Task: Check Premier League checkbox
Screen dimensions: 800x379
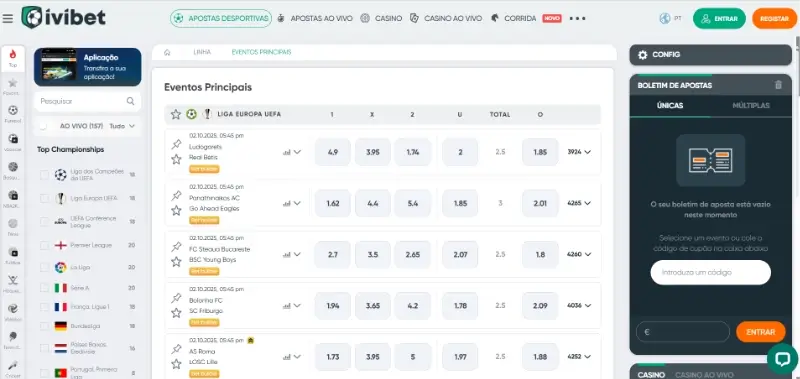Action: coord(44,245)
